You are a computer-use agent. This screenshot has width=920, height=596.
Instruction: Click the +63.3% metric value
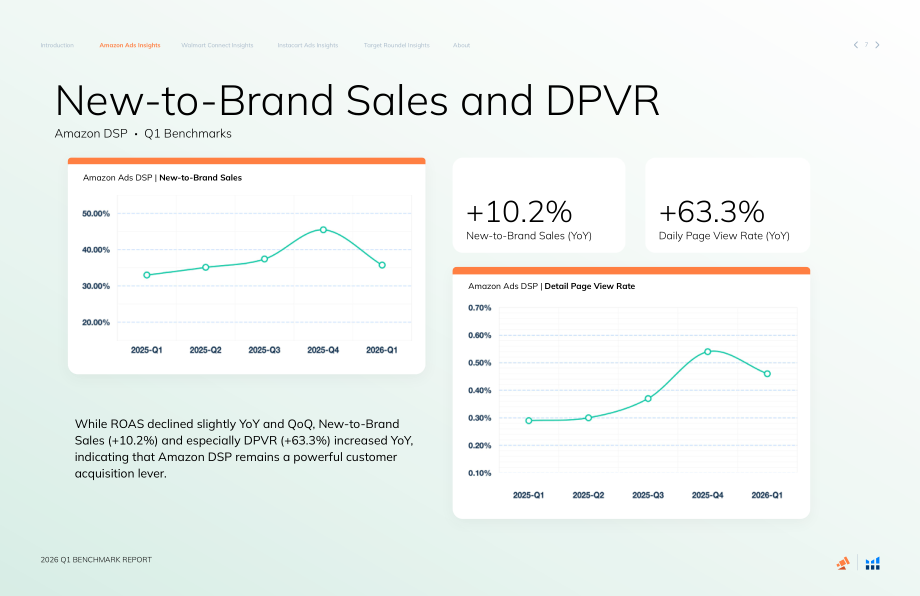711,211
